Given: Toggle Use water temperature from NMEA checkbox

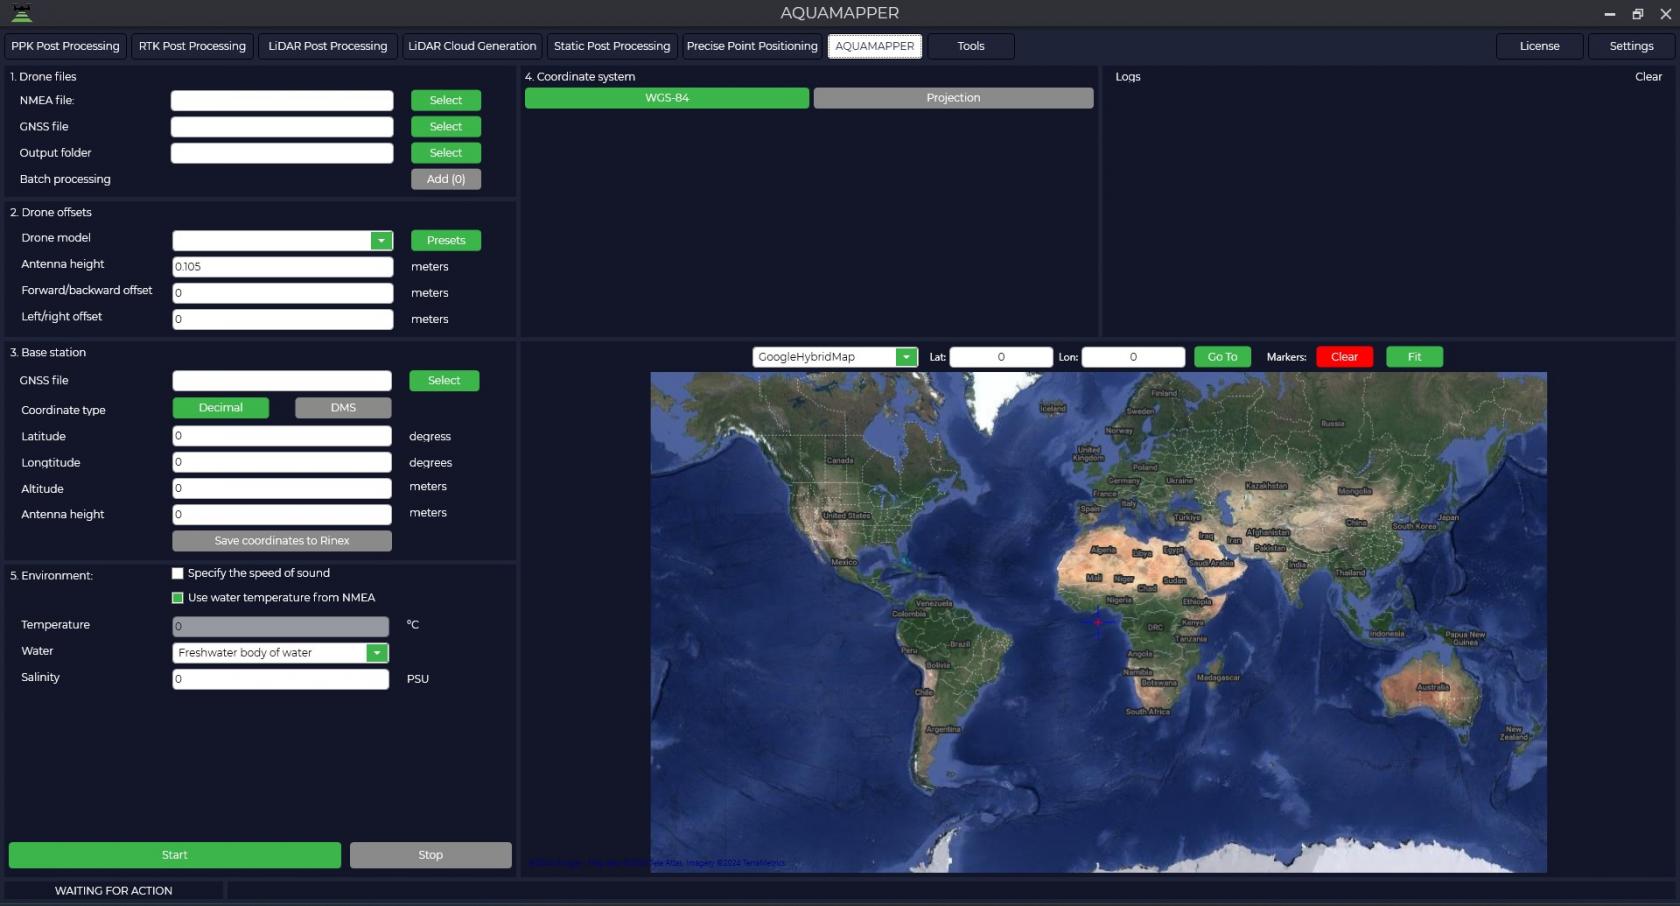Looking at the screenshot, I should pyautogui.click(x=178, y=598).
